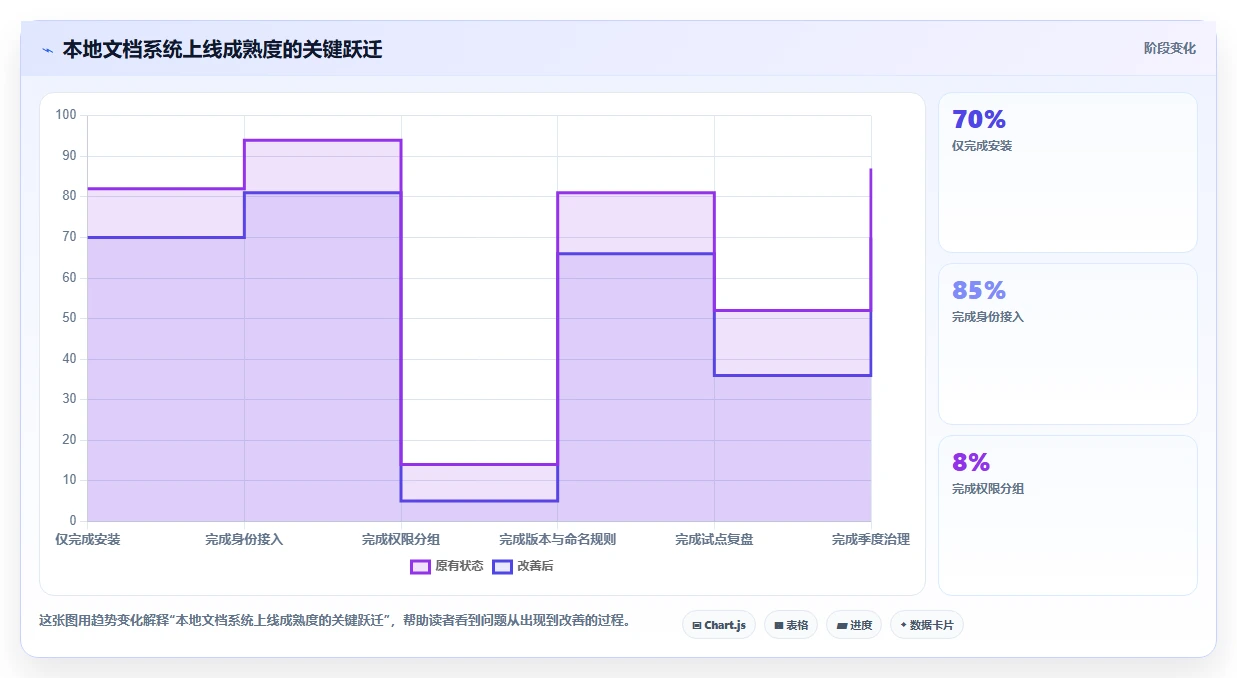Click the 表格 tag

[791, 625]
